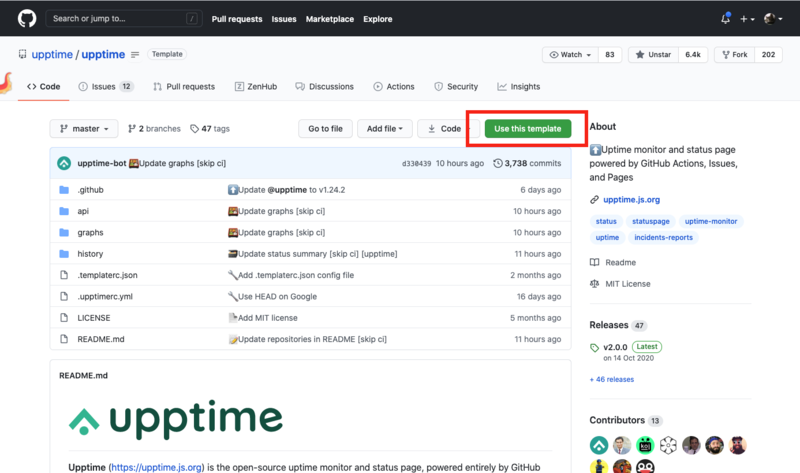Screen dimensions: 800x473
Task: Switch to the Issues tab
Action: pos(106,87)
